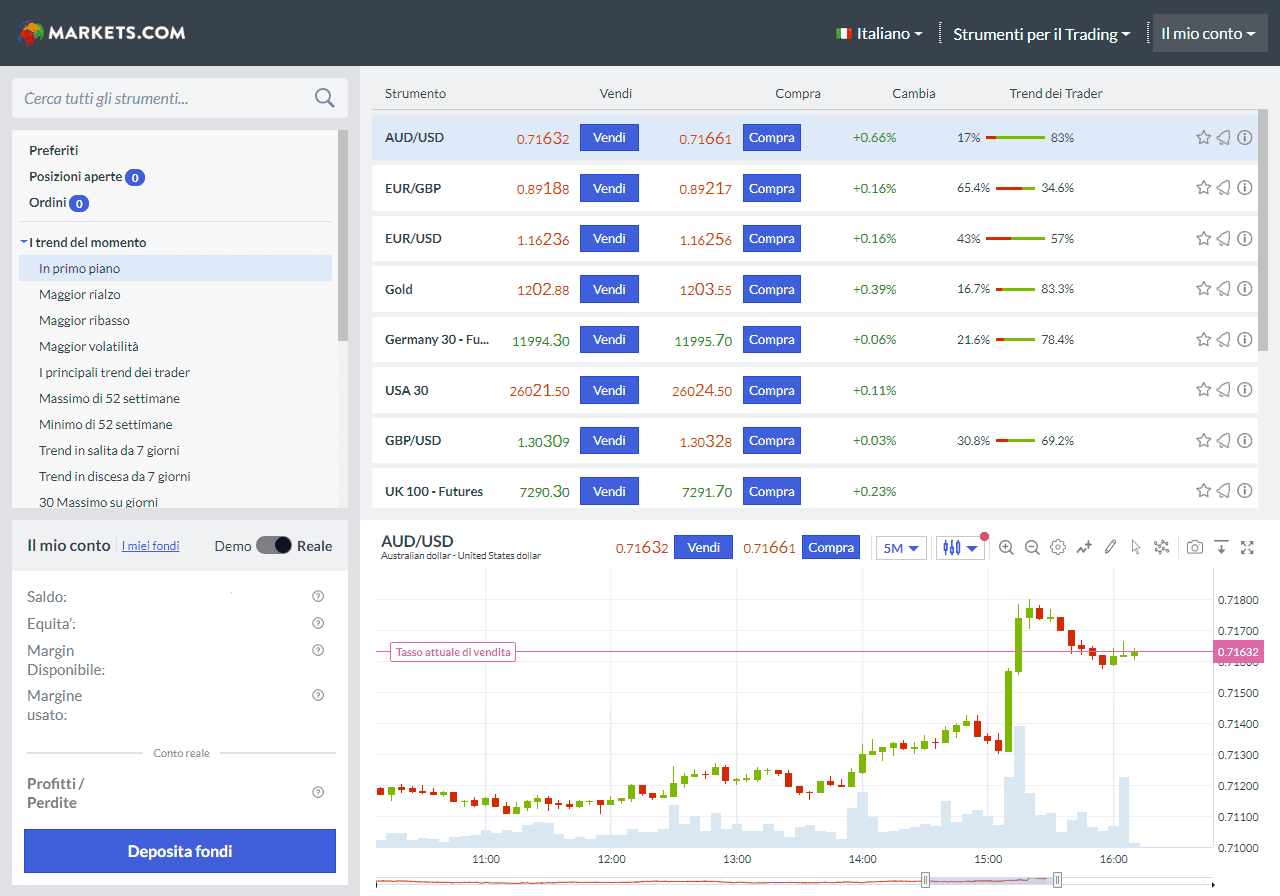Select the pencil drawing tool
This screenshot has width=1280, height=896.
point(1110,547)
